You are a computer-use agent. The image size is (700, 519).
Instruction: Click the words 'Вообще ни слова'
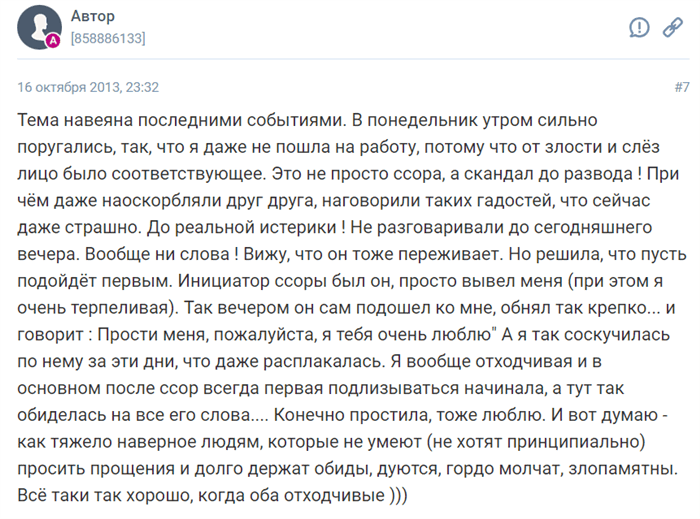157,254
